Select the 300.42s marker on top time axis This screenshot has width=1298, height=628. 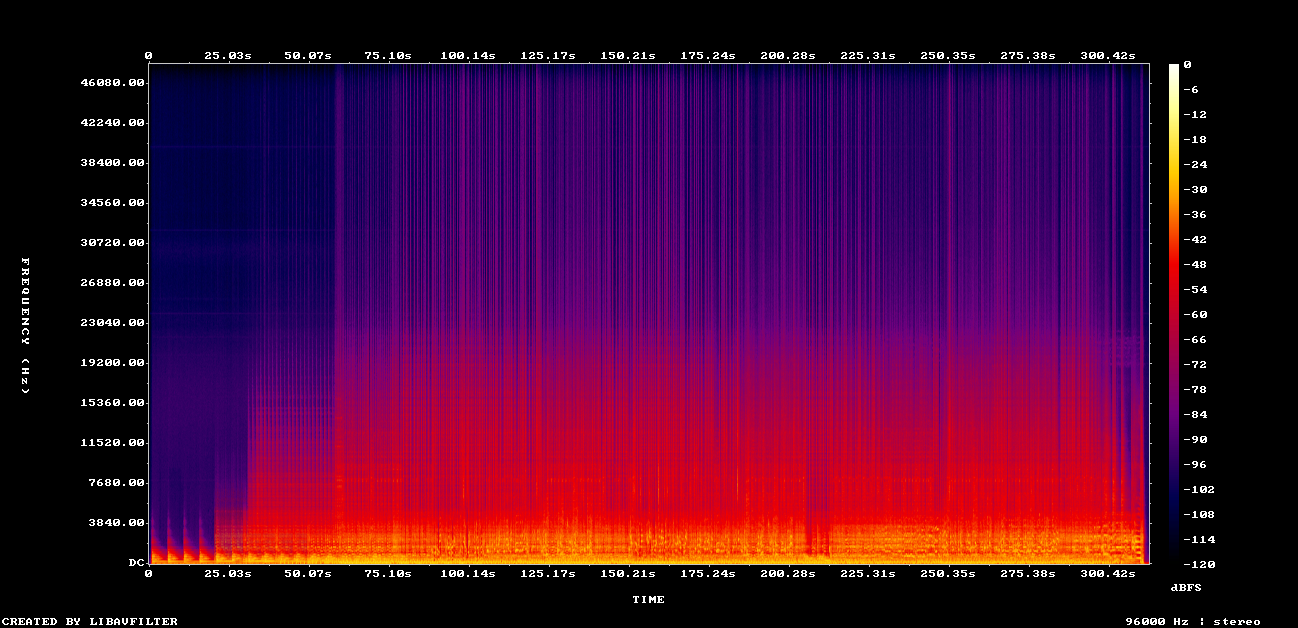coord(1110,56)
